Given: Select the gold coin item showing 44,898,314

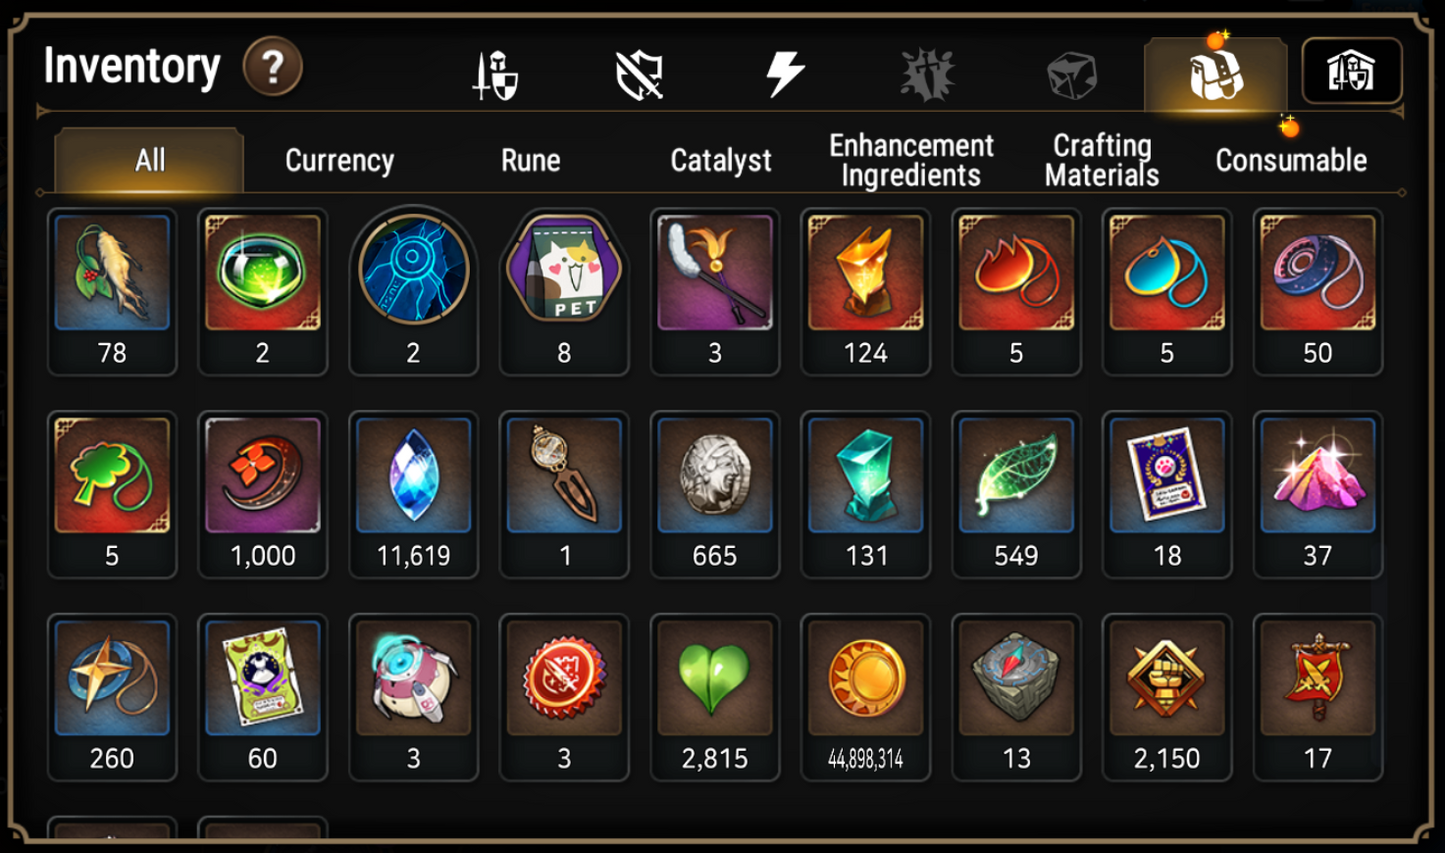Looking at the screenshot, I should (866, 697).
